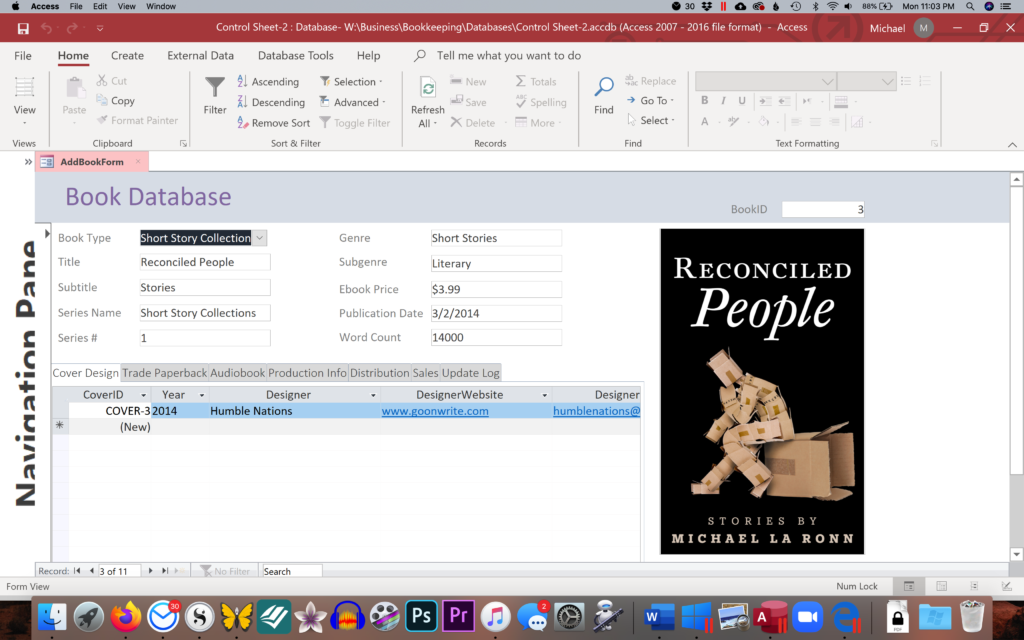This screenshot has height=640, width=1024.
Task: Select the (New) row in Cover Design grid
Action: point(346,426)
